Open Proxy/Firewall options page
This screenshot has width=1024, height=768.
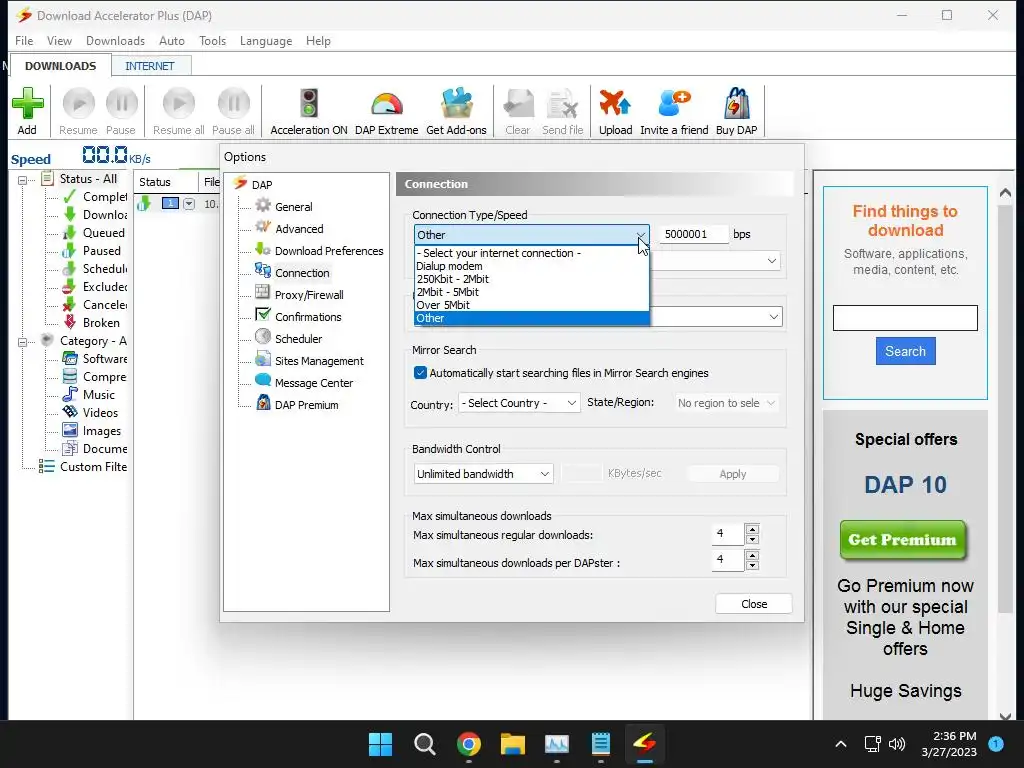pyautogui.click(x=309, y=295)
